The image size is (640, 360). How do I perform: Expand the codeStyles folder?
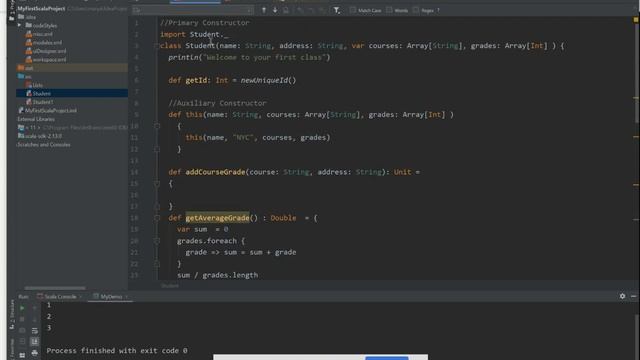coord(20,25)
